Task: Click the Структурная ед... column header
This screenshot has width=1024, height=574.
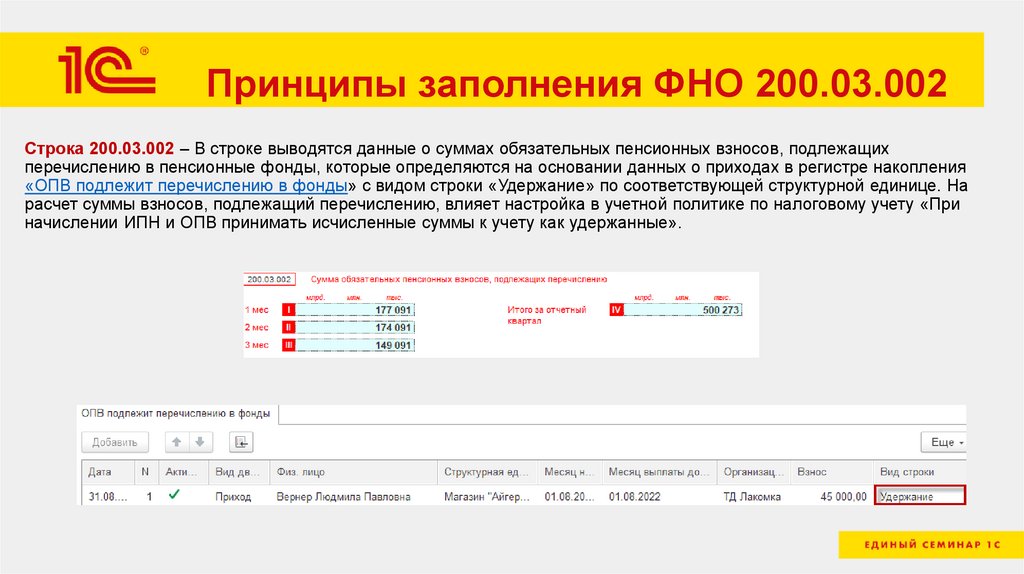Action: (x=487, y=471)
